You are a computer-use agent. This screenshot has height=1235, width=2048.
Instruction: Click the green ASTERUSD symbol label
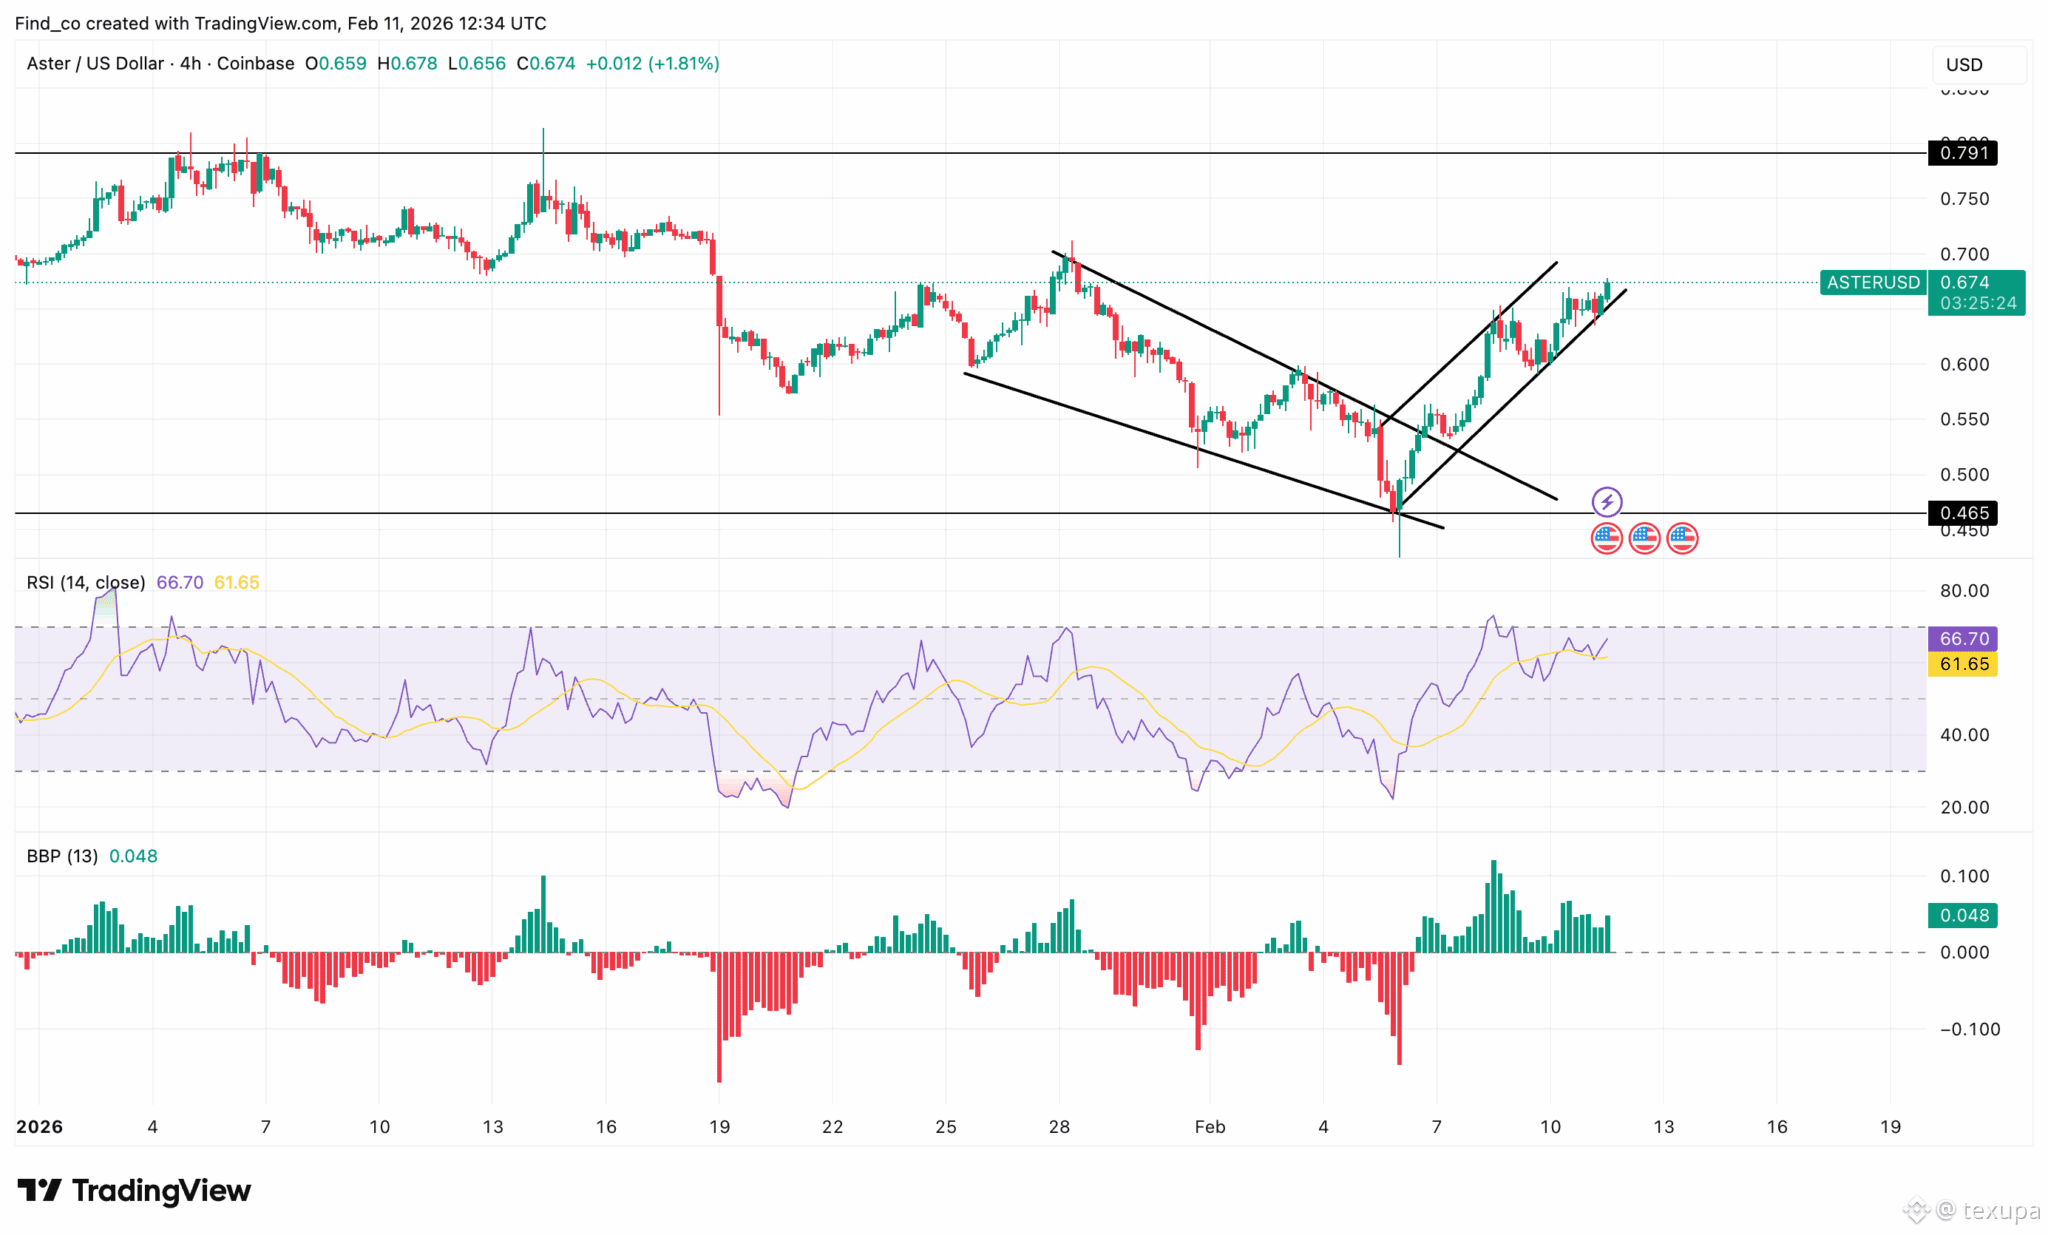(1873, 283)
